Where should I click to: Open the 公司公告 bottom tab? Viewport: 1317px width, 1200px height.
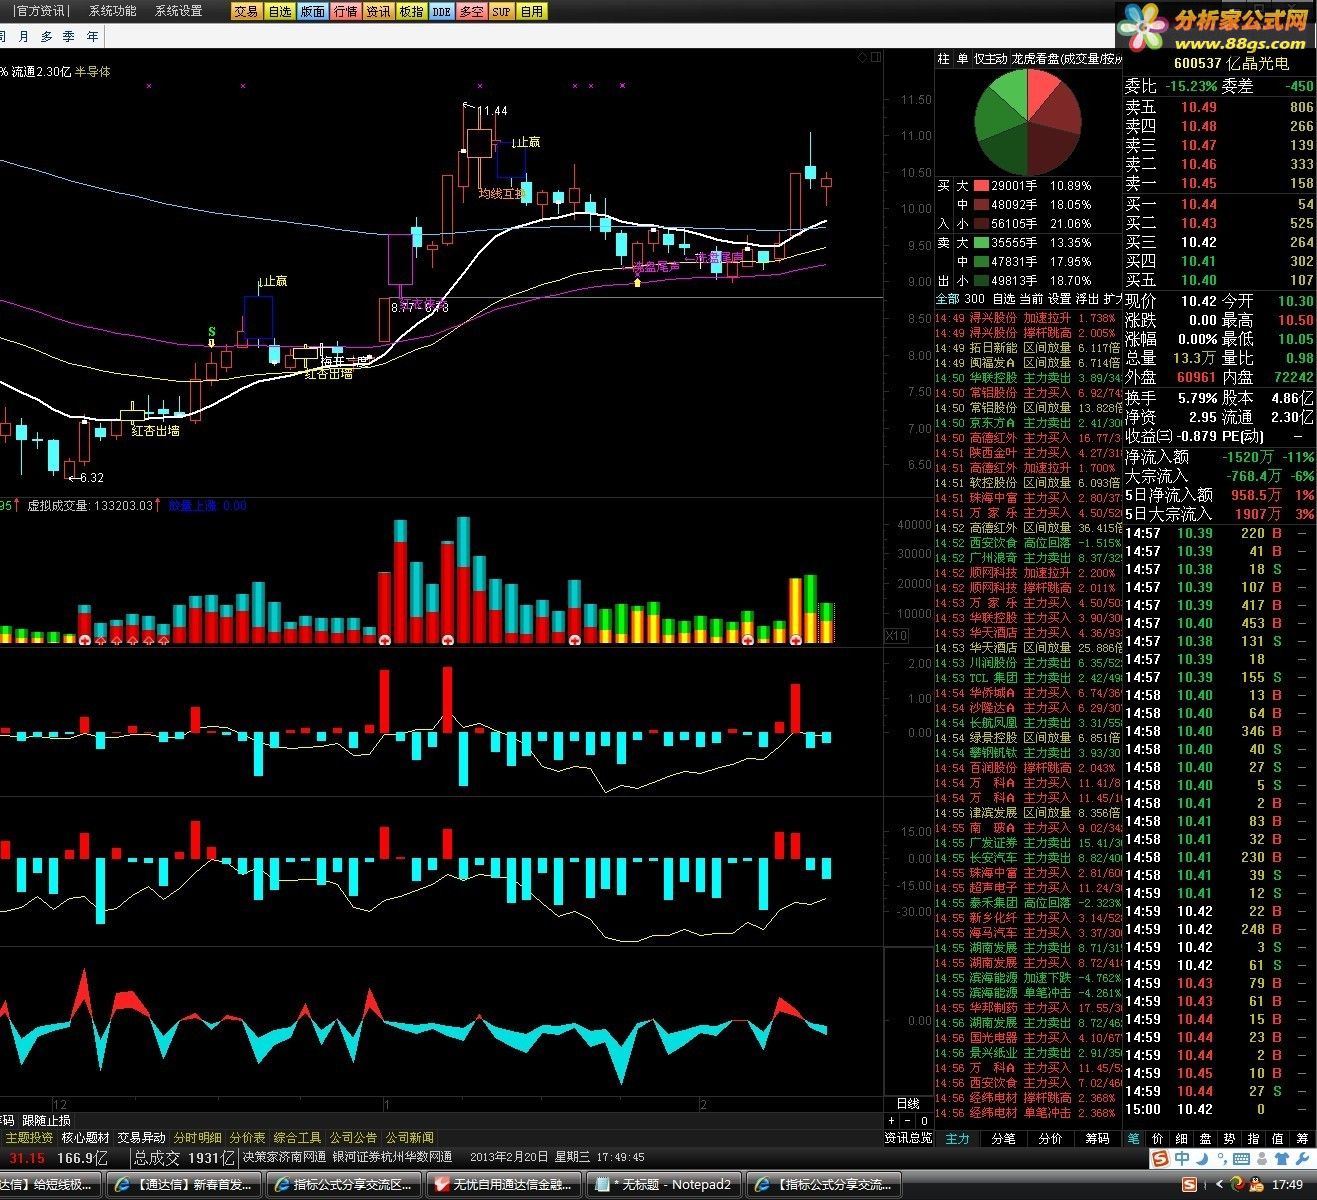point(354,1138)
